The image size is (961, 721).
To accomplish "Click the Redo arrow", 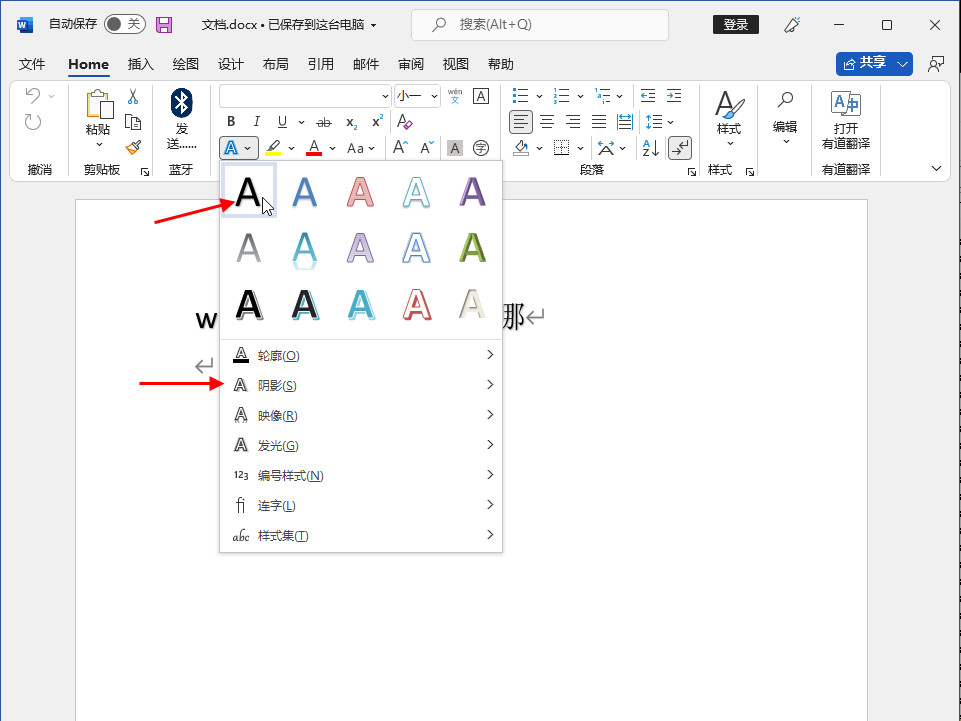I will pyautogui.click(x=33, y=122).
